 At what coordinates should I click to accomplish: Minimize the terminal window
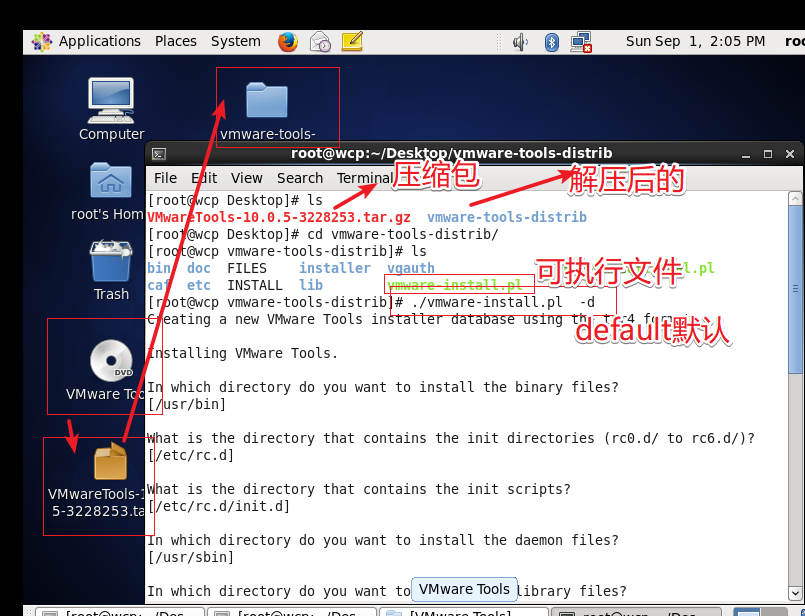click(746, 154)
